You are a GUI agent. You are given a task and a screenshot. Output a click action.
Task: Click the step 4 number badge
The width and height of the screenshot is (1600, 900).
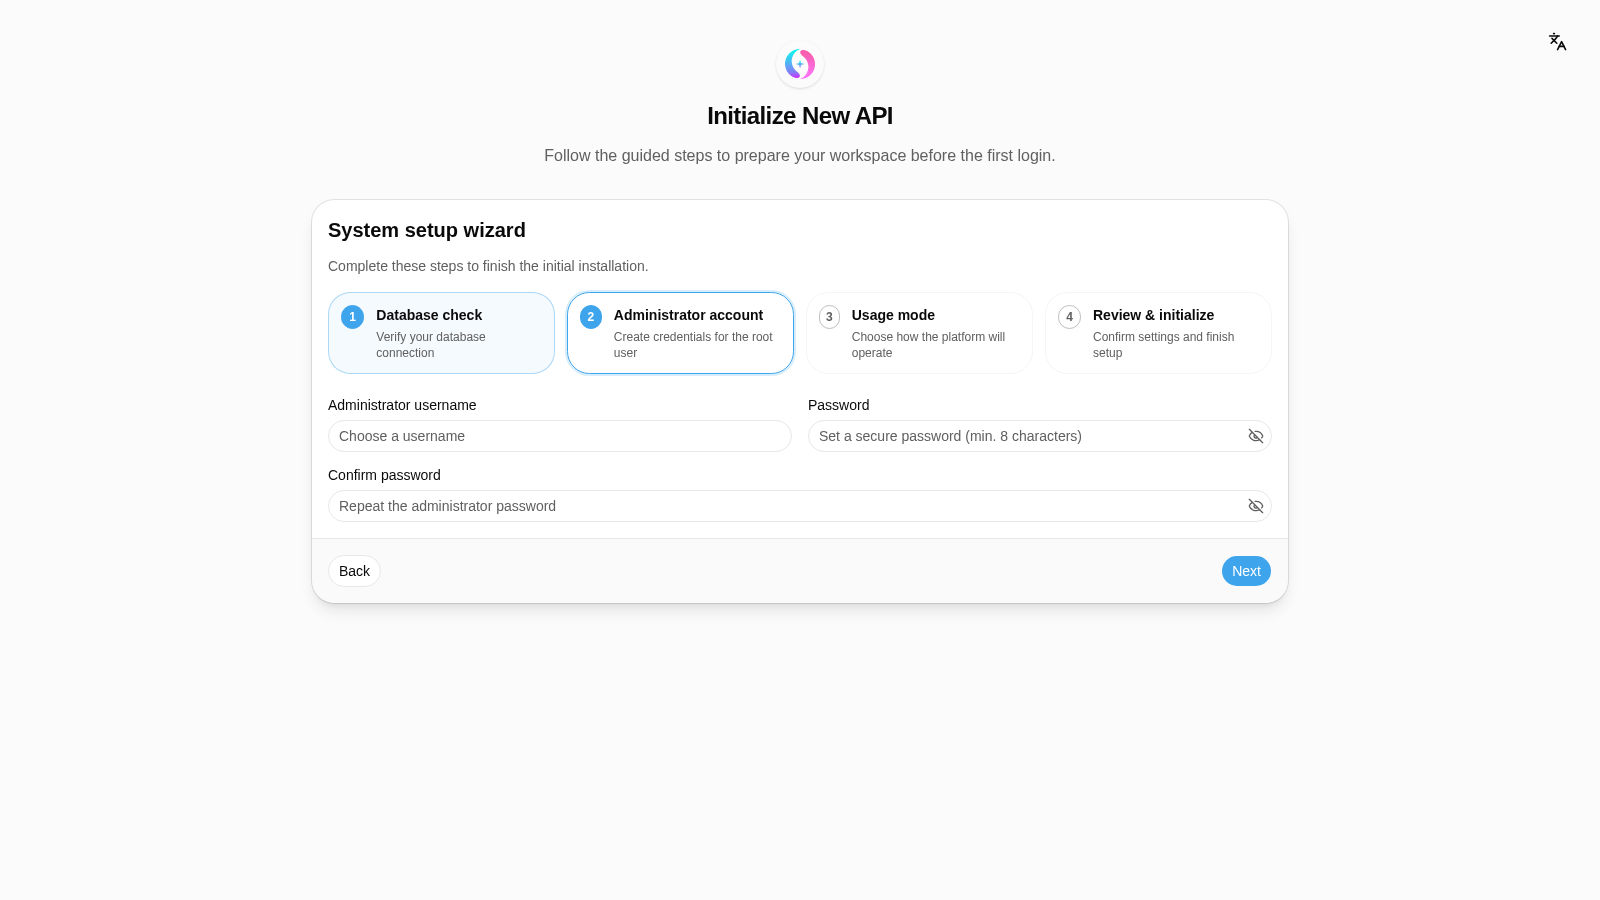pyautogui.click(x=1069, y=317)
